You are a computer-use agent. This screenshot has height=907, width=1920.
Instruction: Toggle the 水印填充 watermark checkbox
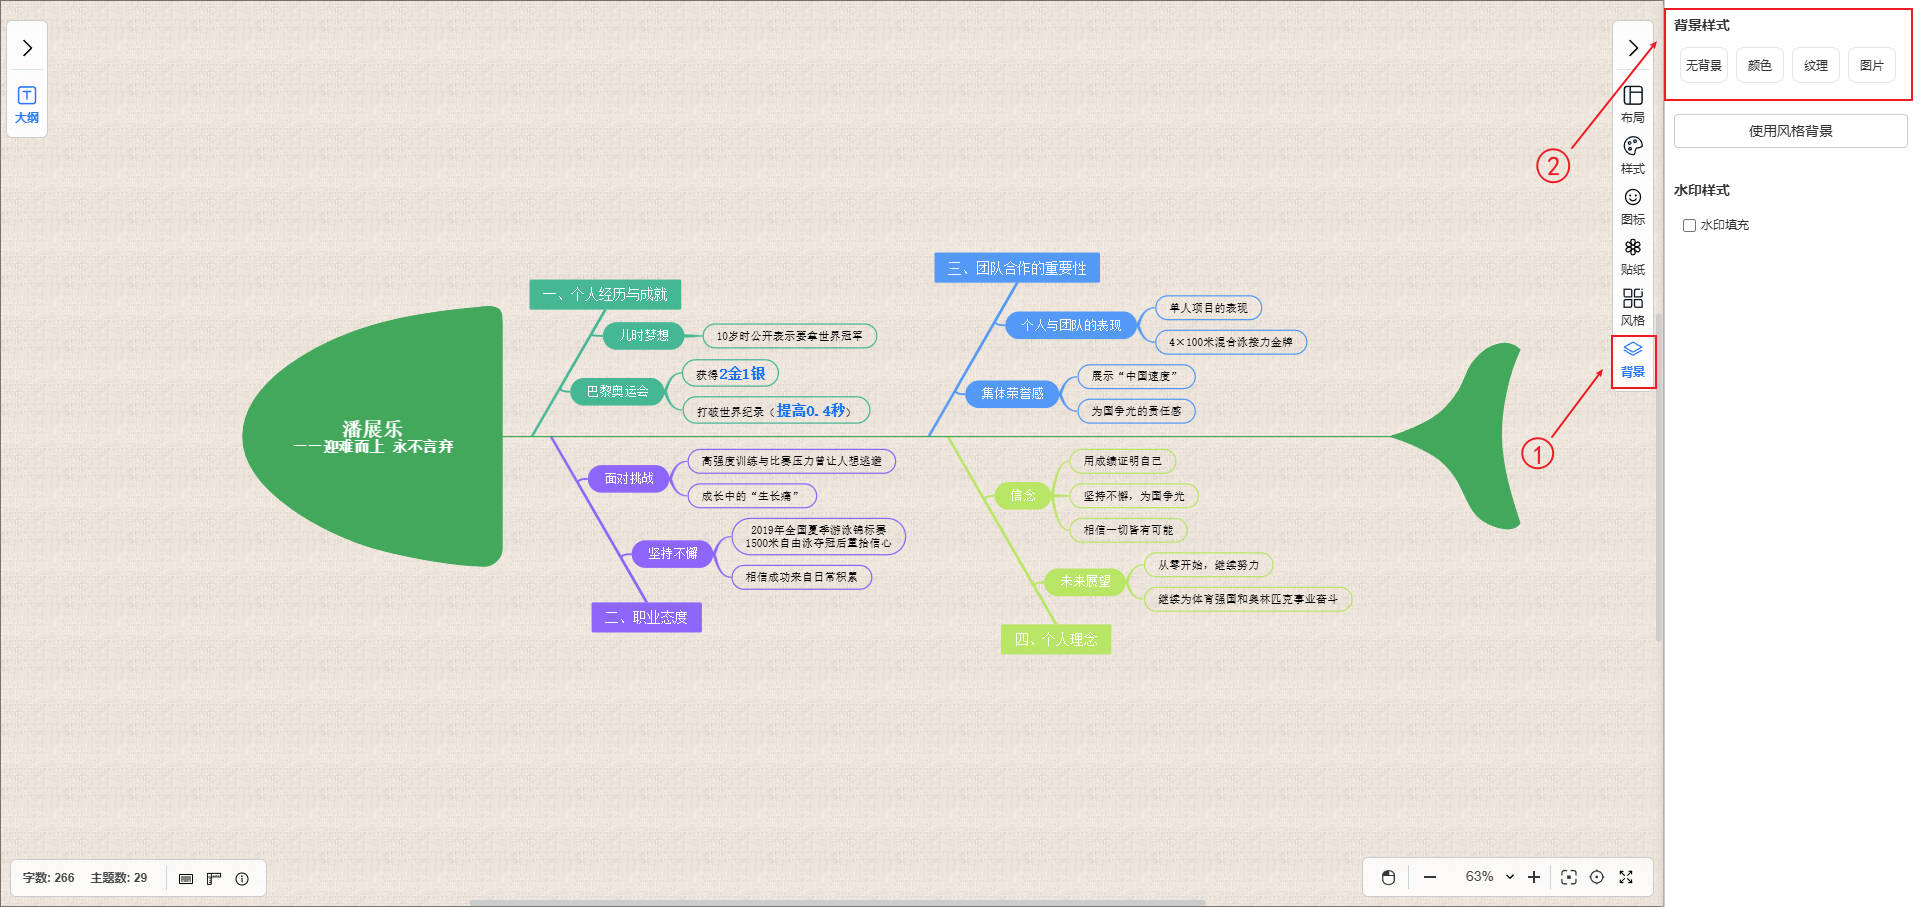tap(1689, 226)
